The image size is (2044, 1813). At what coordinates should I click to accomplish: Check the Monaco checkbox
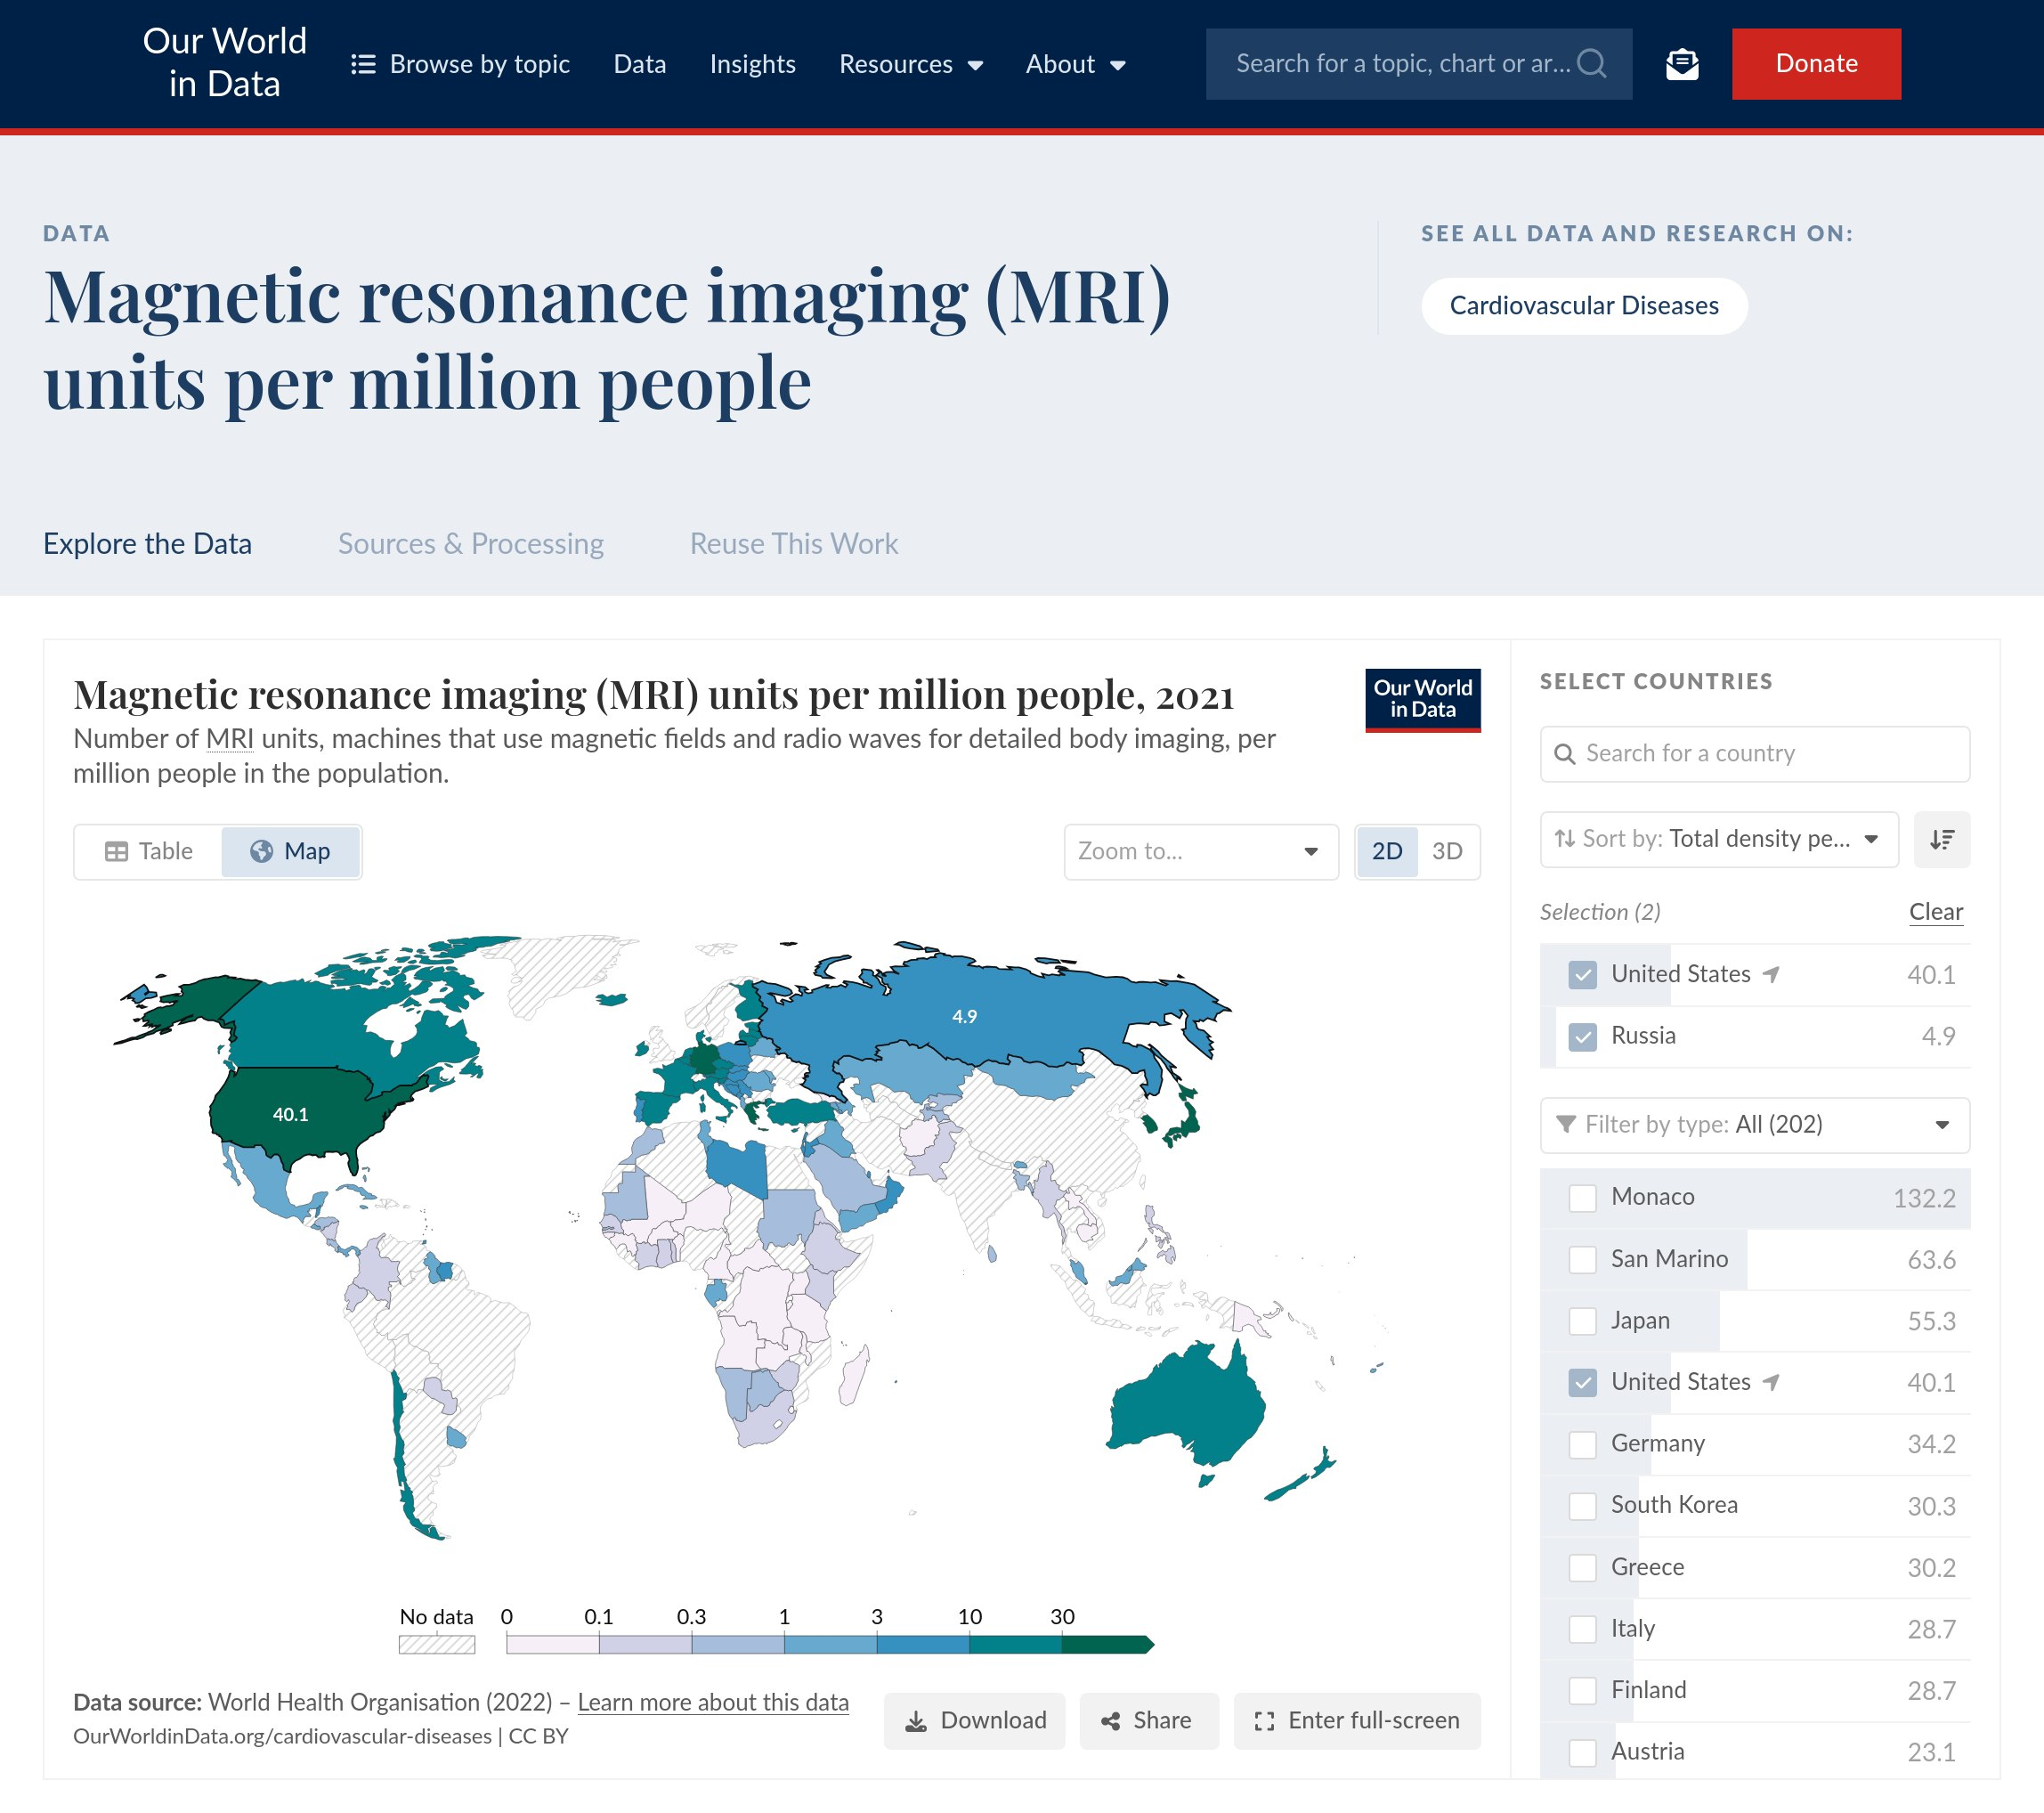tap(1582, 1198)
